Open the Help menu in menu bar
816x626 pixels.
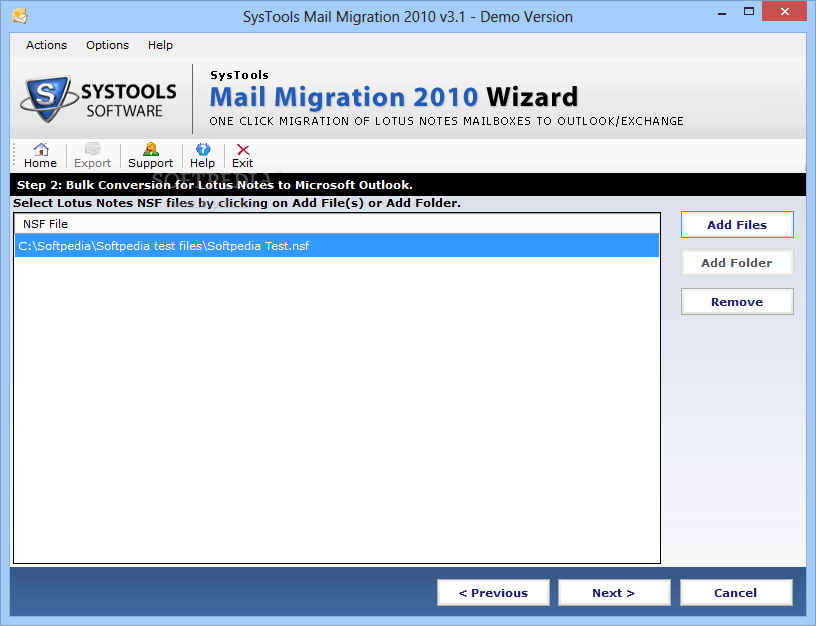pos(160,45)
